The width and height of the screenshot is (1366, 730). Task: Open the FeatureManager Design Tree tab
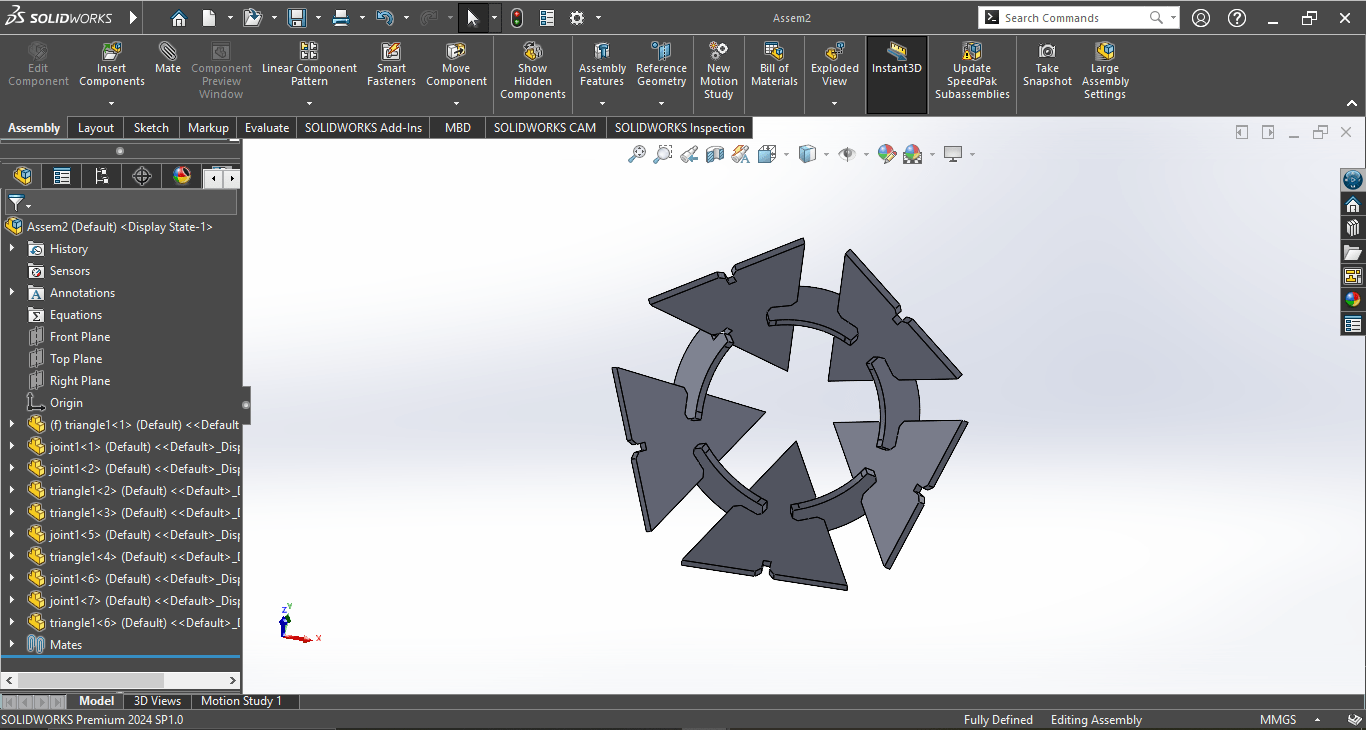point(22,176)
